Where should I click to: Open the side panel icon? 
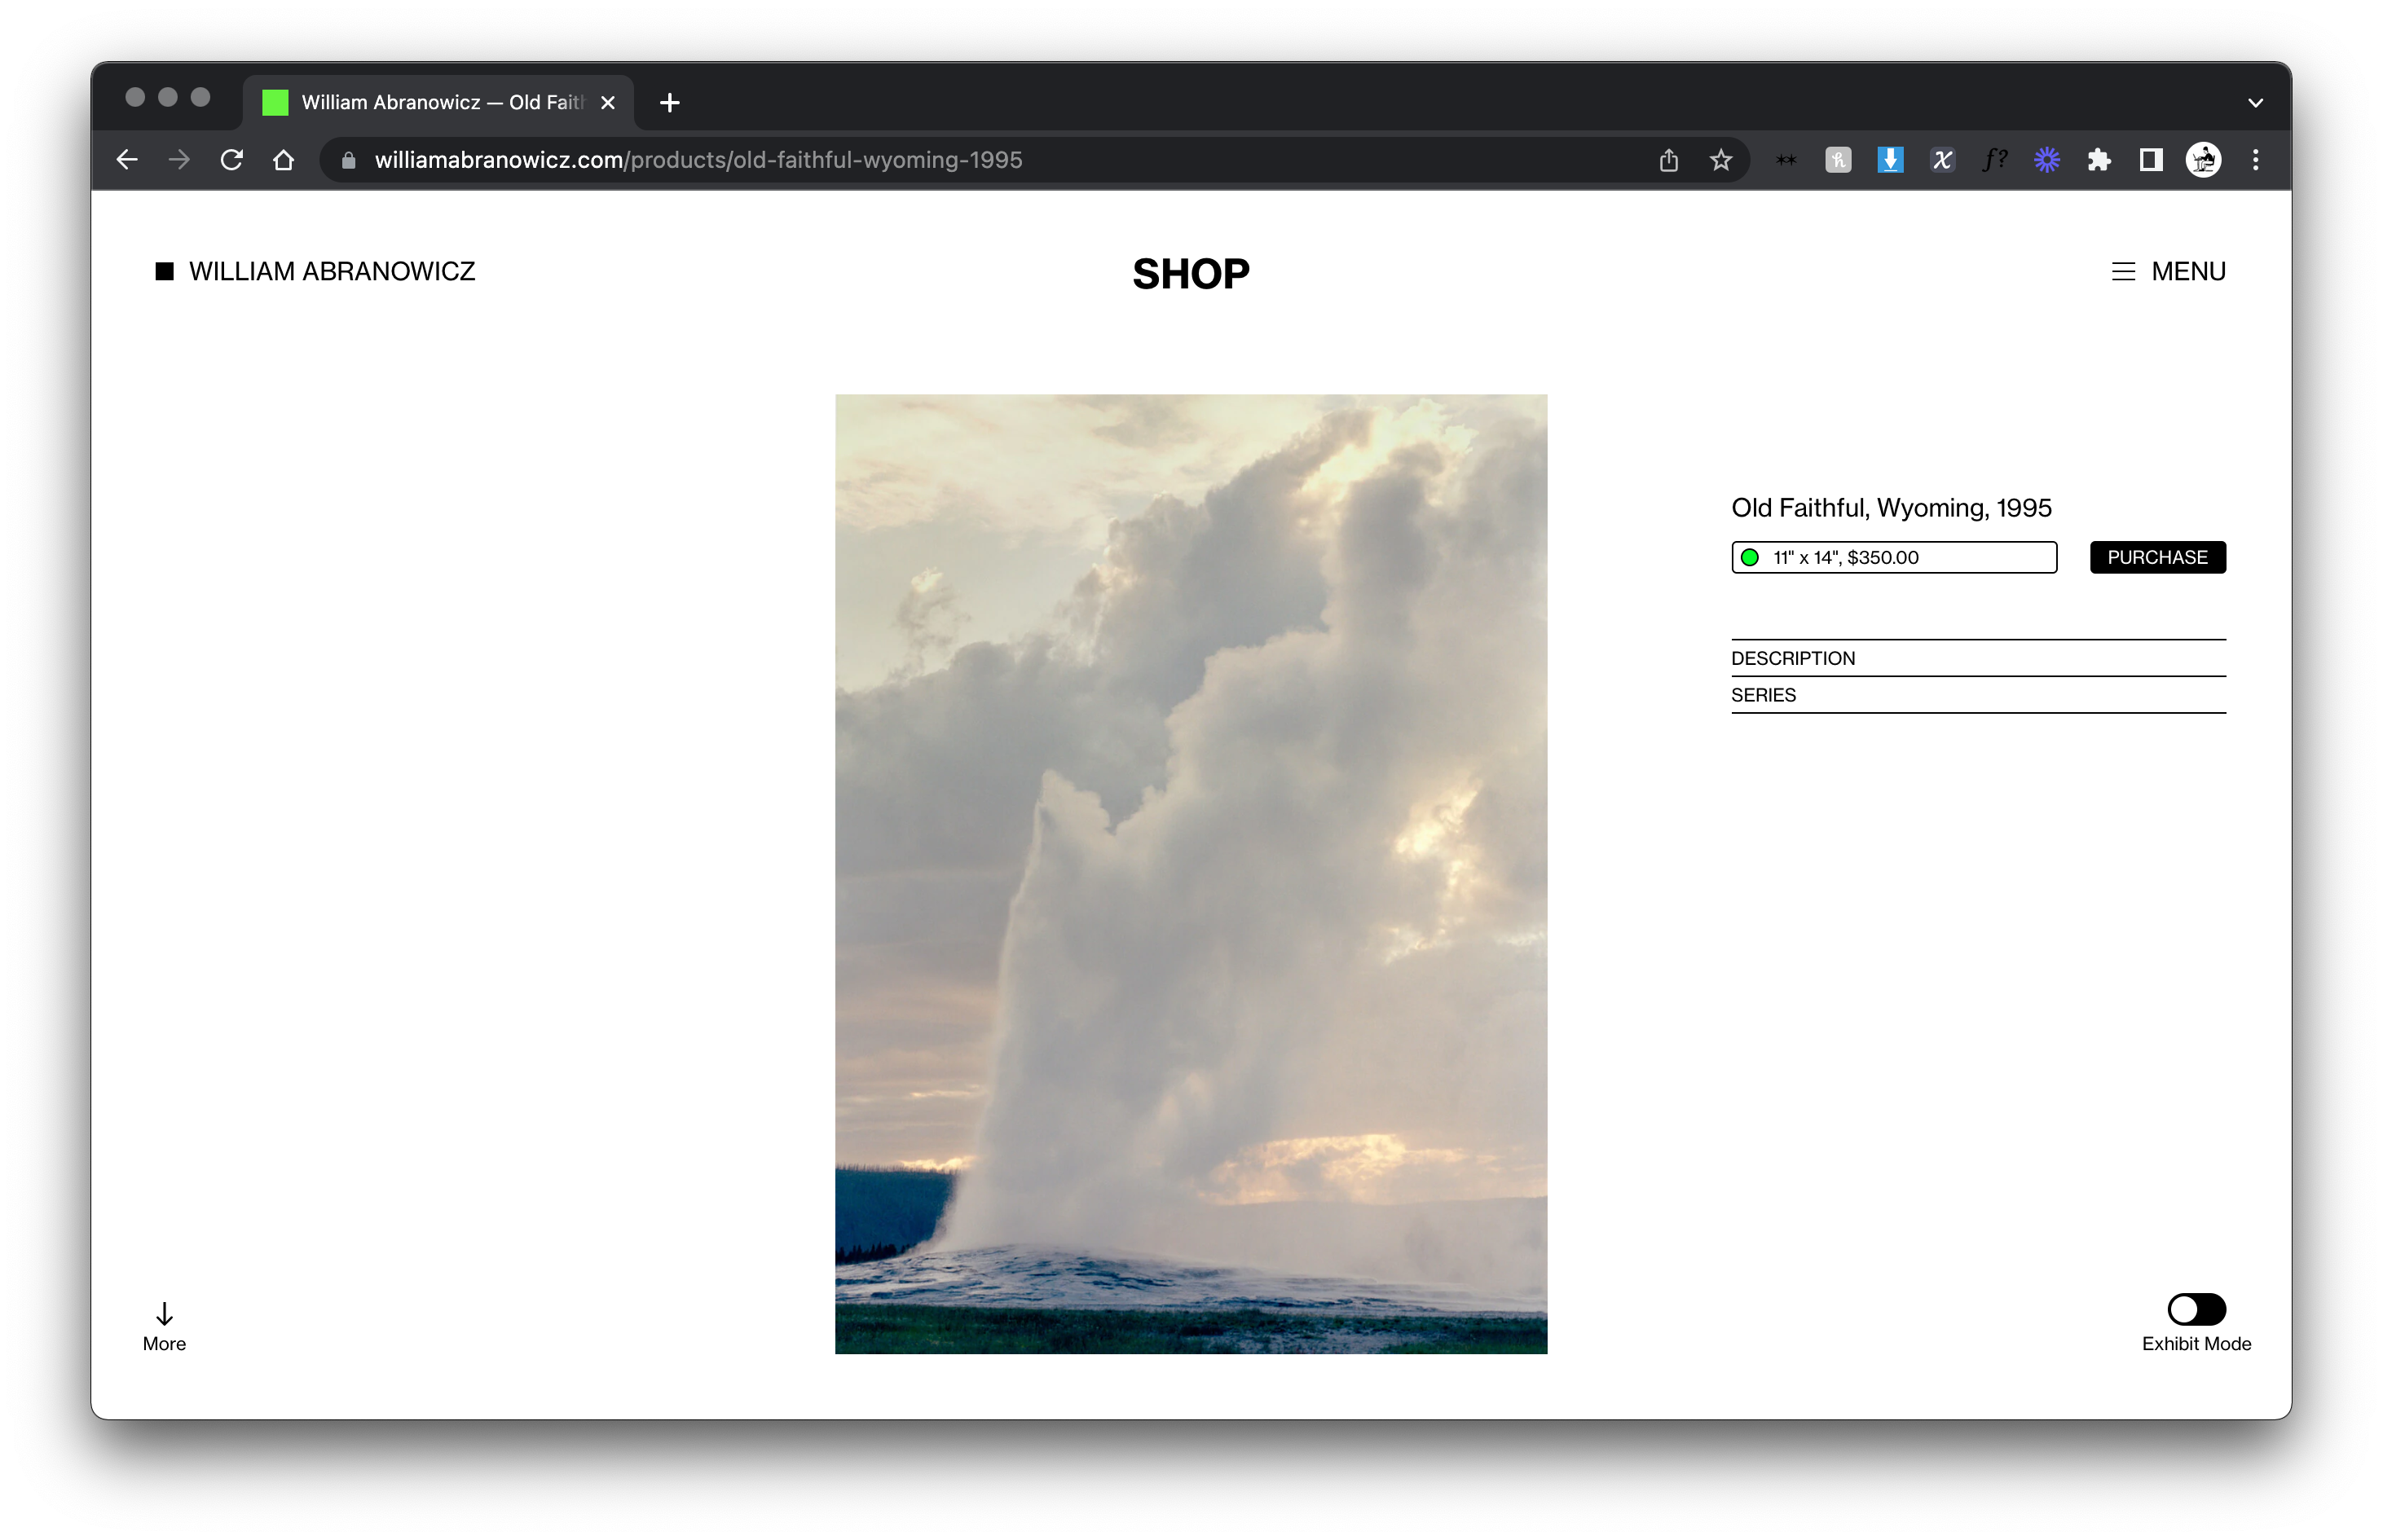(x=2150, y=160)
